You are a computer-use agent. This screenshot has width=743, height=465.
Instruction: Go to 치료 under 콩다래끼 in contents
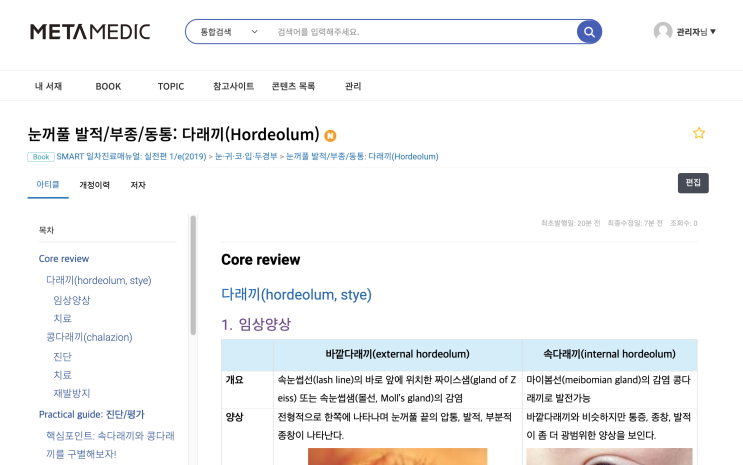(63, 375)
